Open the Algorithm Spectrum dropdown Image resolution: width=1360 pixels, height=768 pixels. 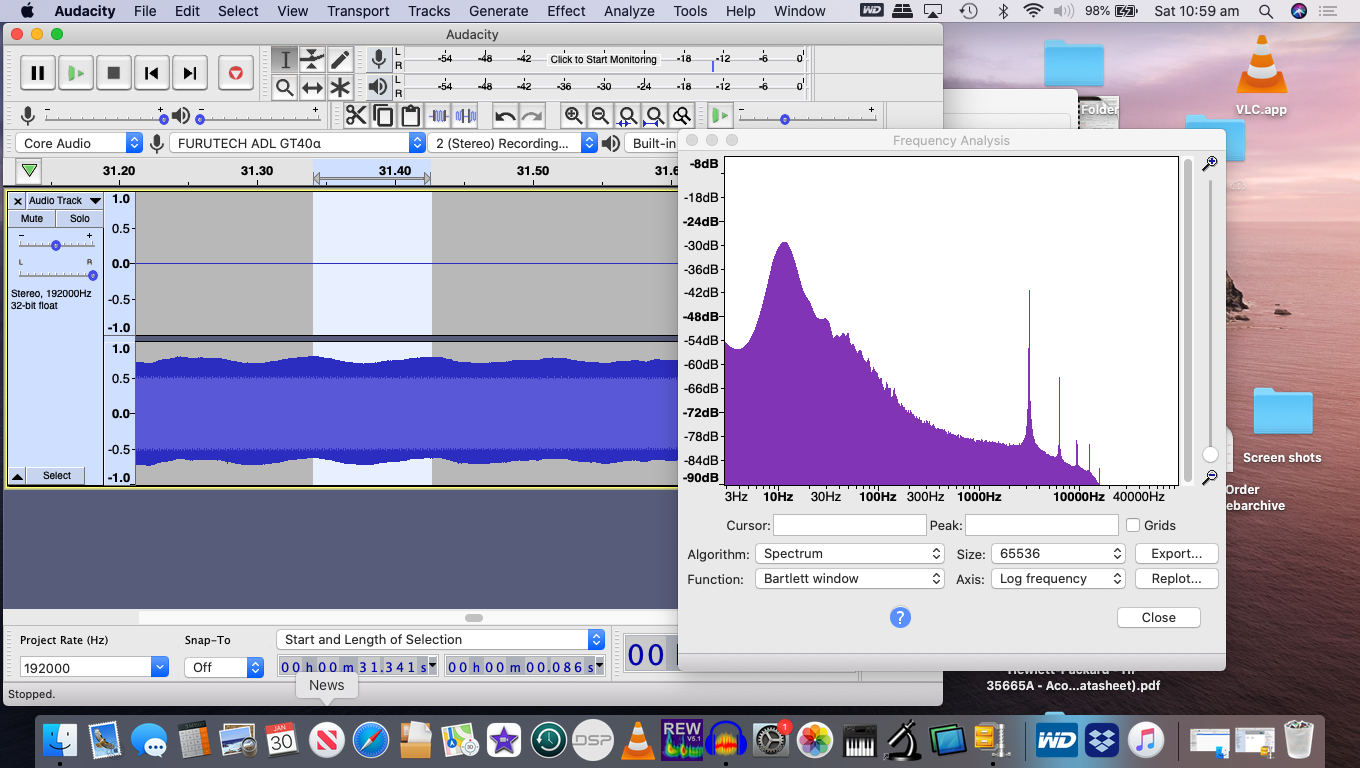[850, 553]
